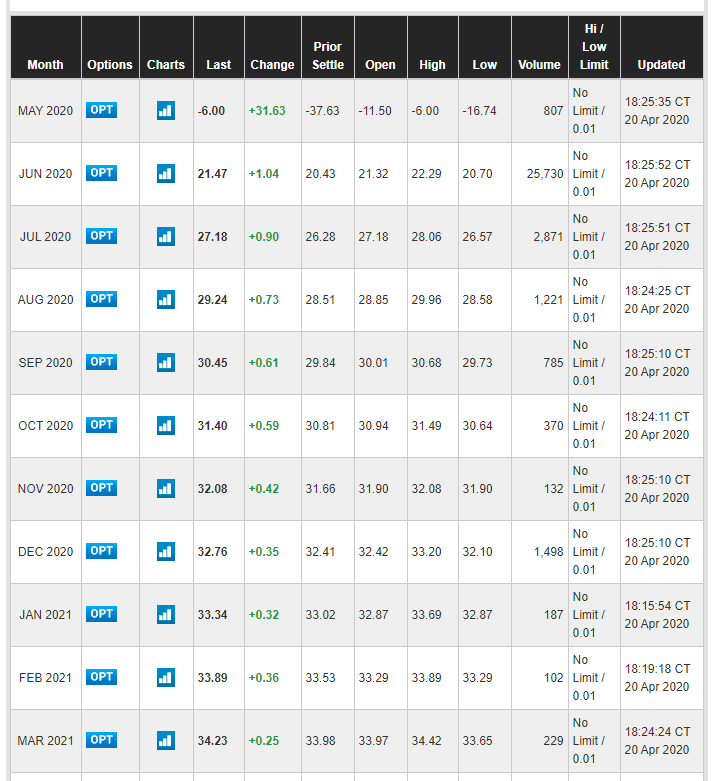711x781 pixels.
Task: Click the OPT button for JUN 2020
Action: (x=102, y=173)
